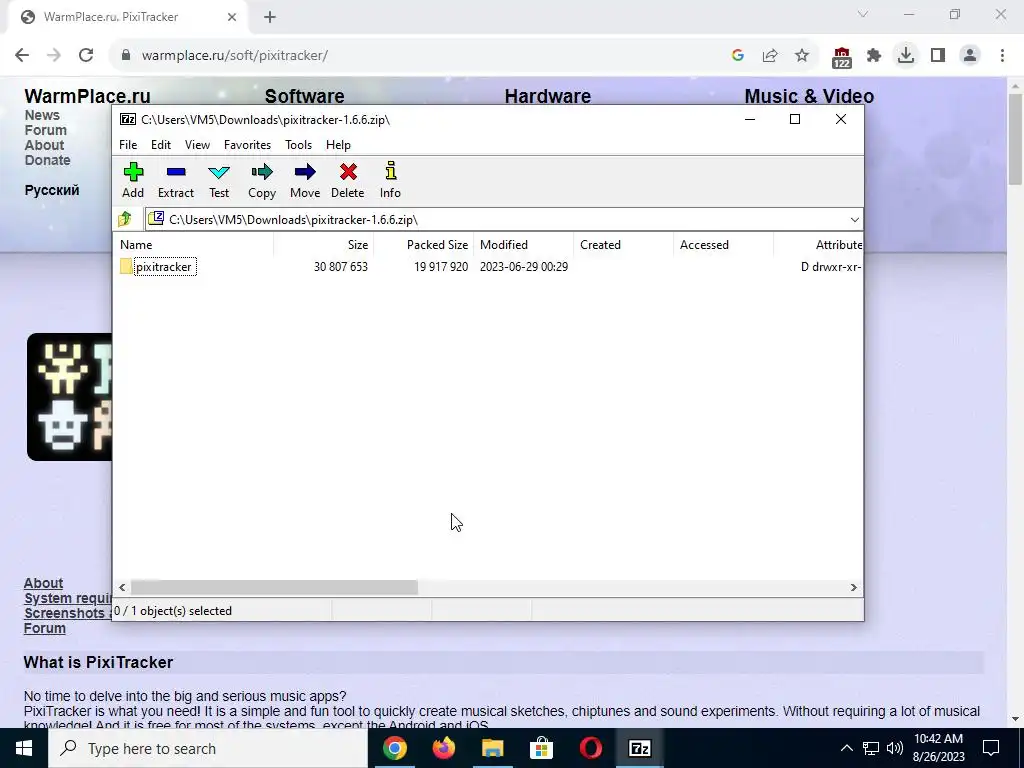
Task: Click the Chrome address bar URL
Action: [x=234, y=56]
